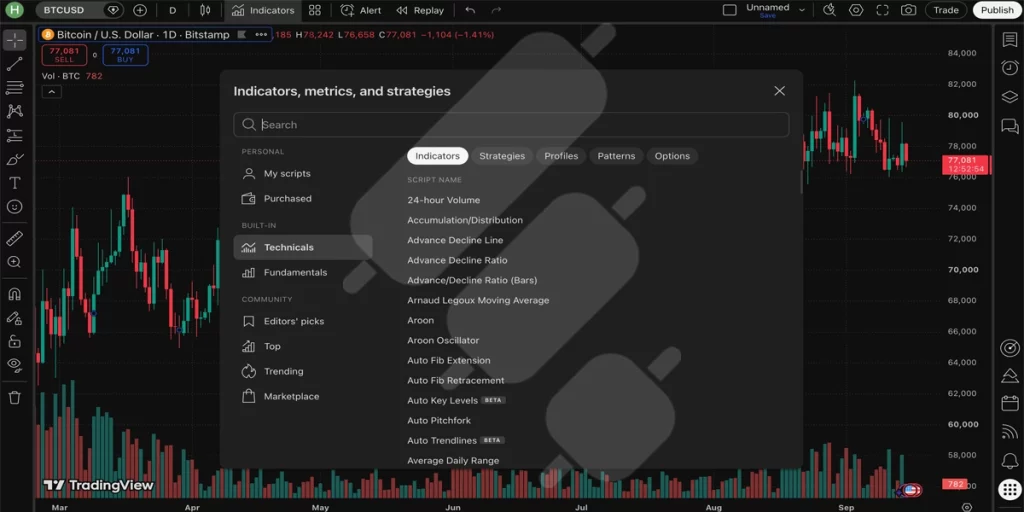This screenshot has height=512, width=1024.
Task: Open Trending community scripts
Action: tap(303, 371)
